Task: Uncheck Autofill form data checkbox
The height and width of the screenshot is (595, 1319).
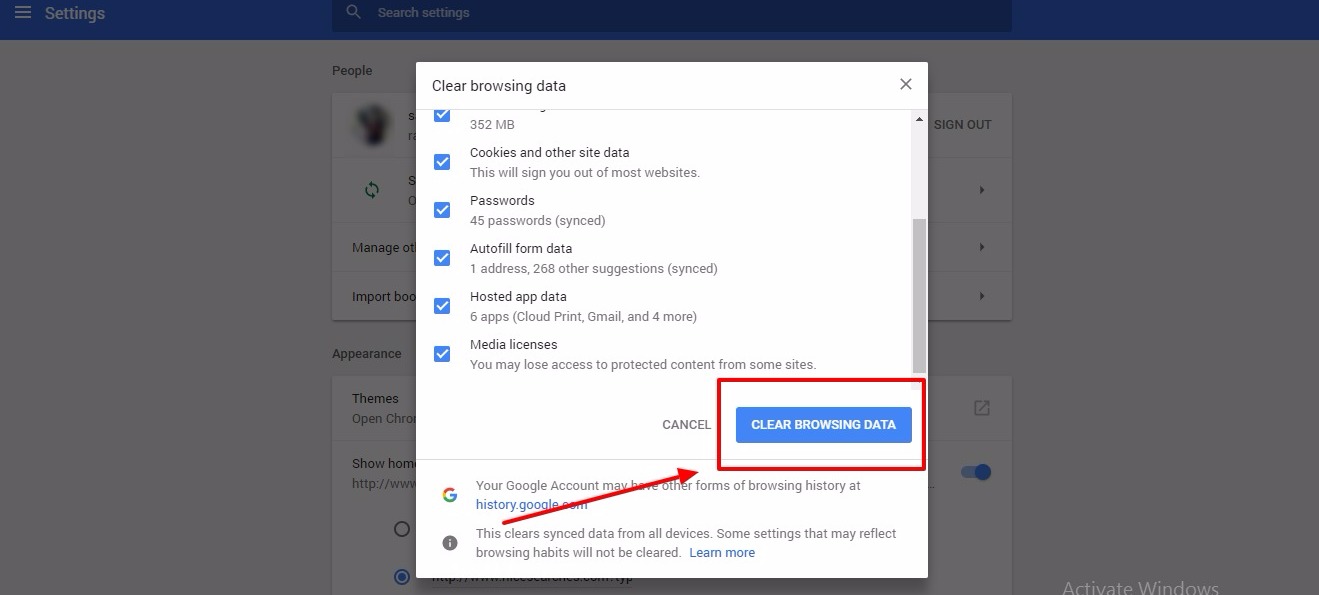Action: [x=442, y=258]
